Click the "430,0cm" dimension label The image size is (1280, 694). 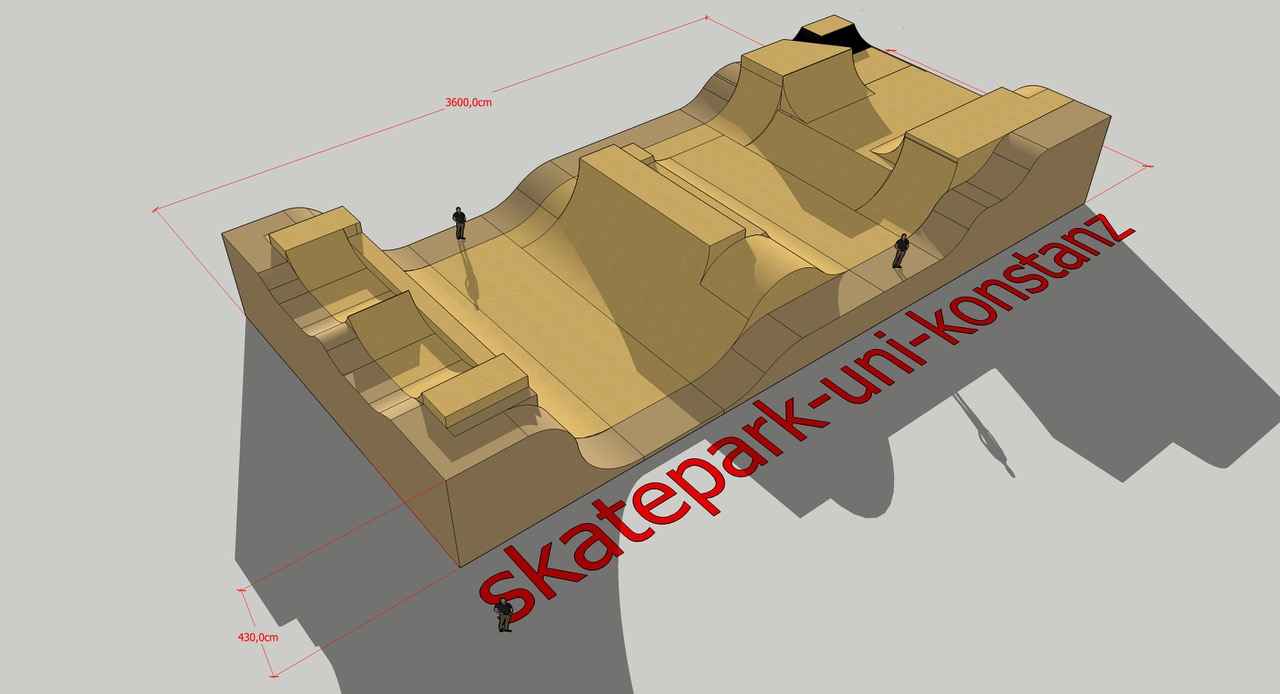point(258,637)
